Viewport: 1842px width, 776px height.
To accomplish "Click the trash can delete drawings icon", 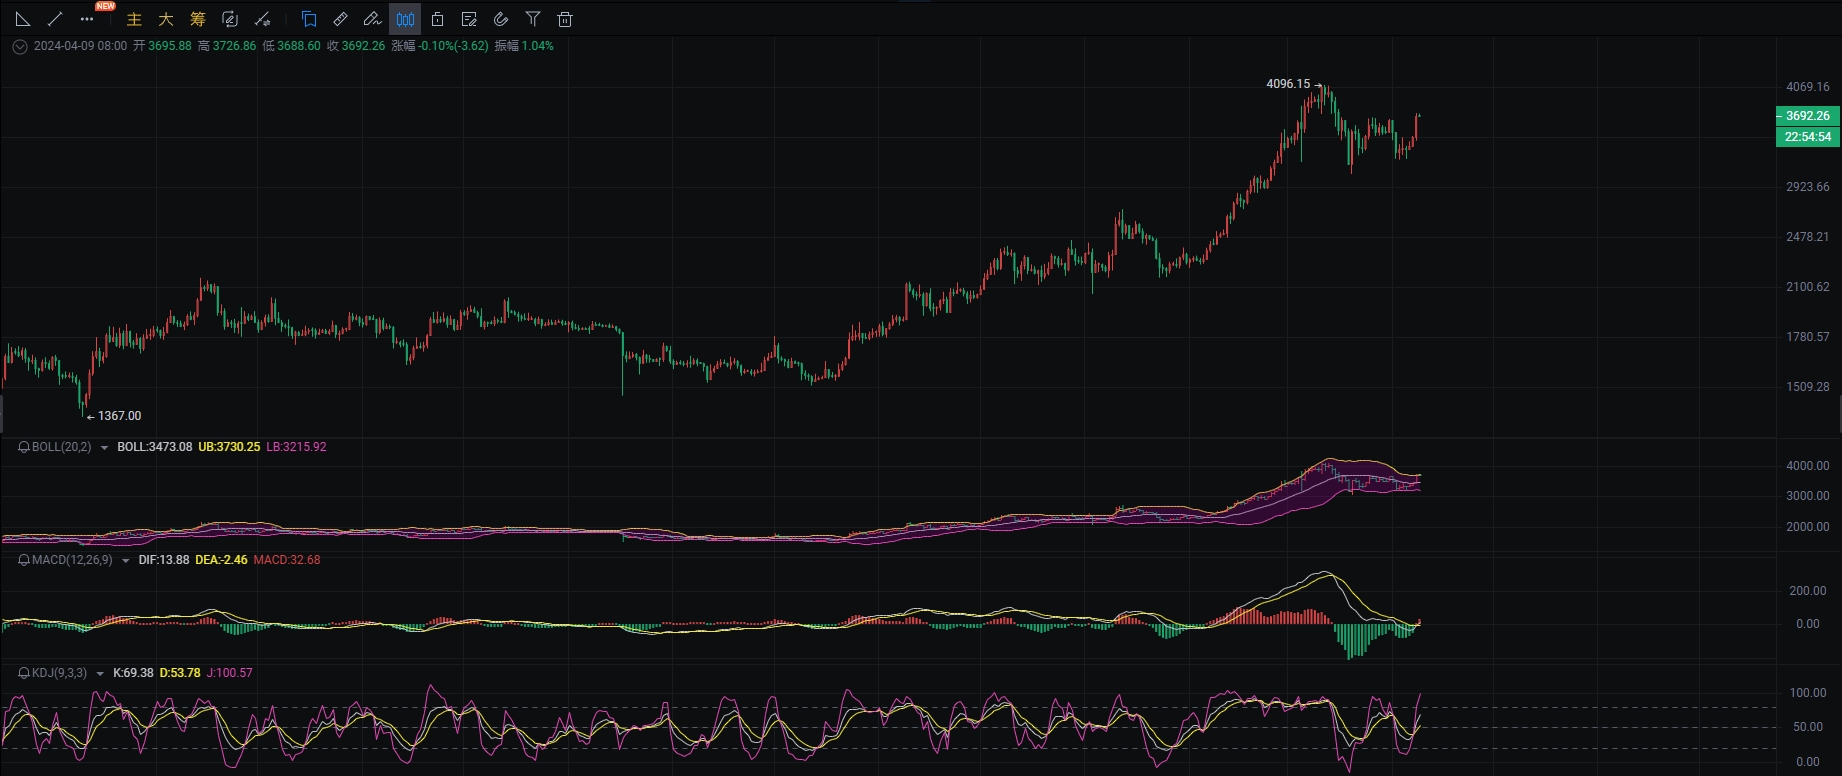I will click(x=565, y=19).
